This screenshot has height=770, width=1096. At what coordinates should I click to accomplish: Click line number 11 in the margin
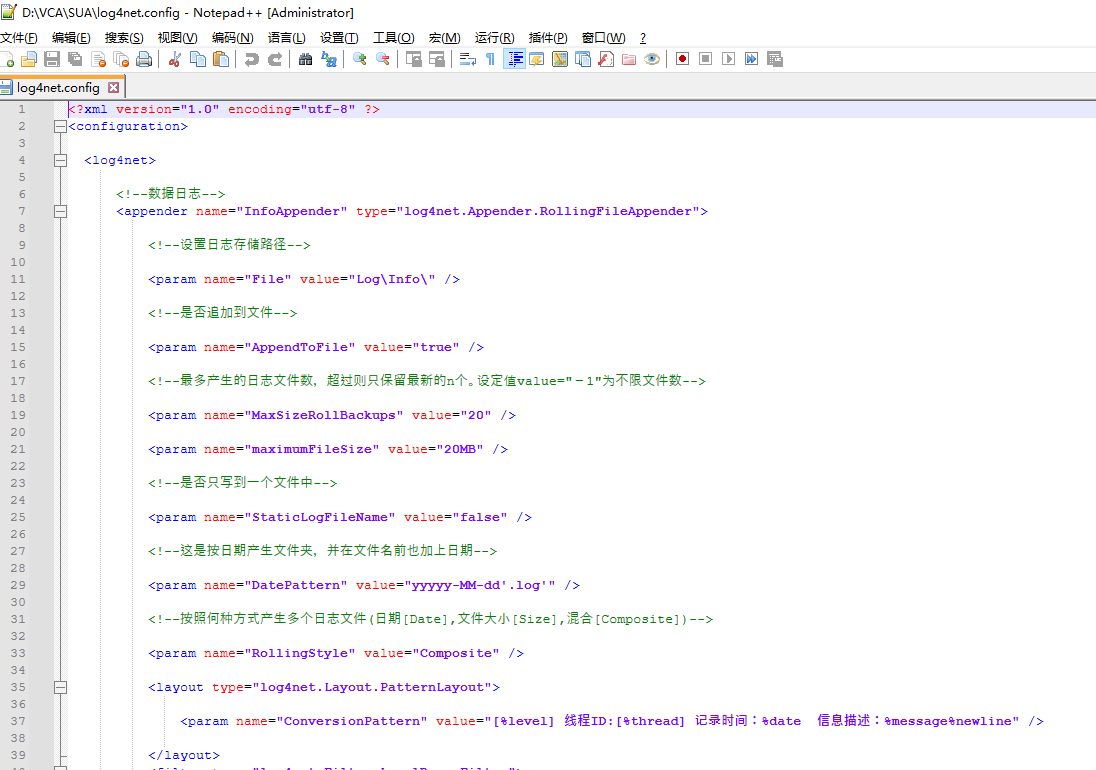17,279
